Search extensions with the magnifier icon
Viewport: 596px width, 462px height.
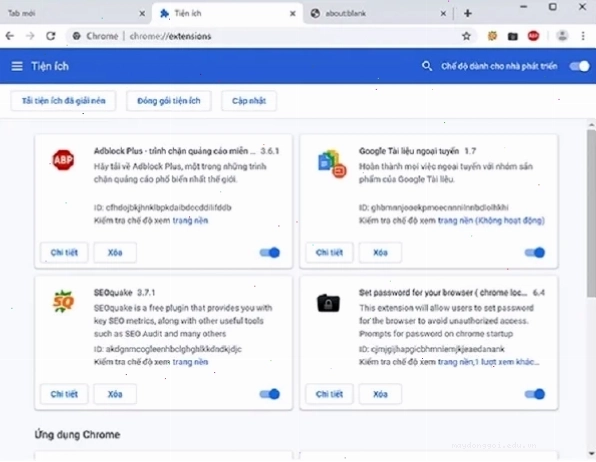[427, 66]
